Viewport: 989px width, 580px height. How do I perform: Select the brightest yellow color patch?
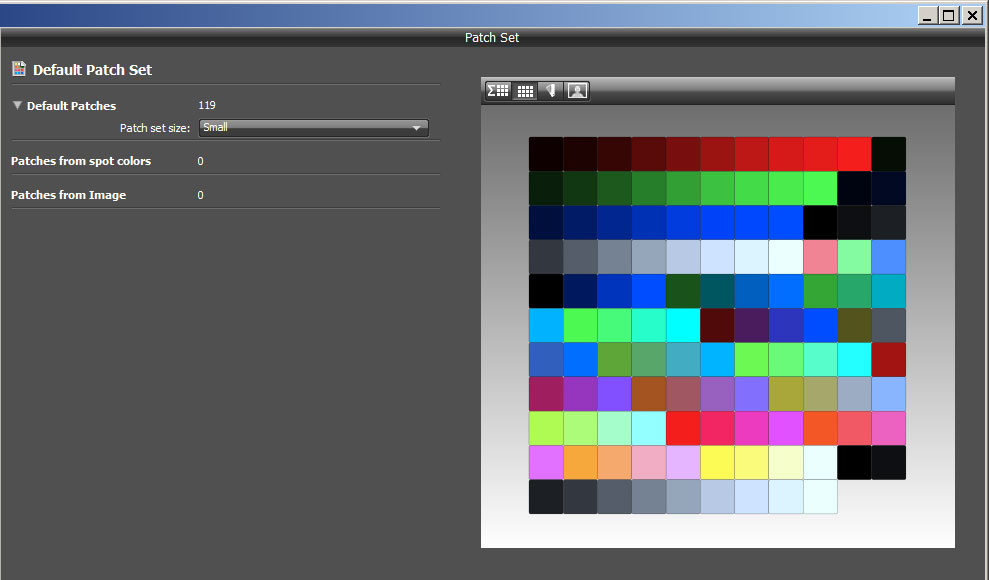coord(718,463)
